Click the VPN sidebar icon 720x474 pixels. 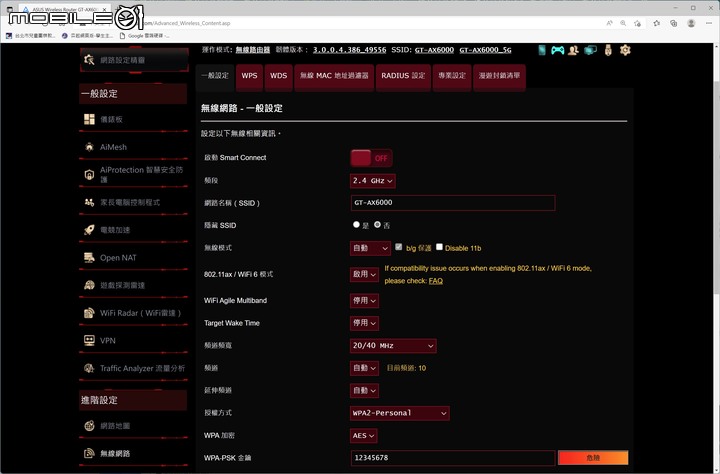click(x=89, y=340)
